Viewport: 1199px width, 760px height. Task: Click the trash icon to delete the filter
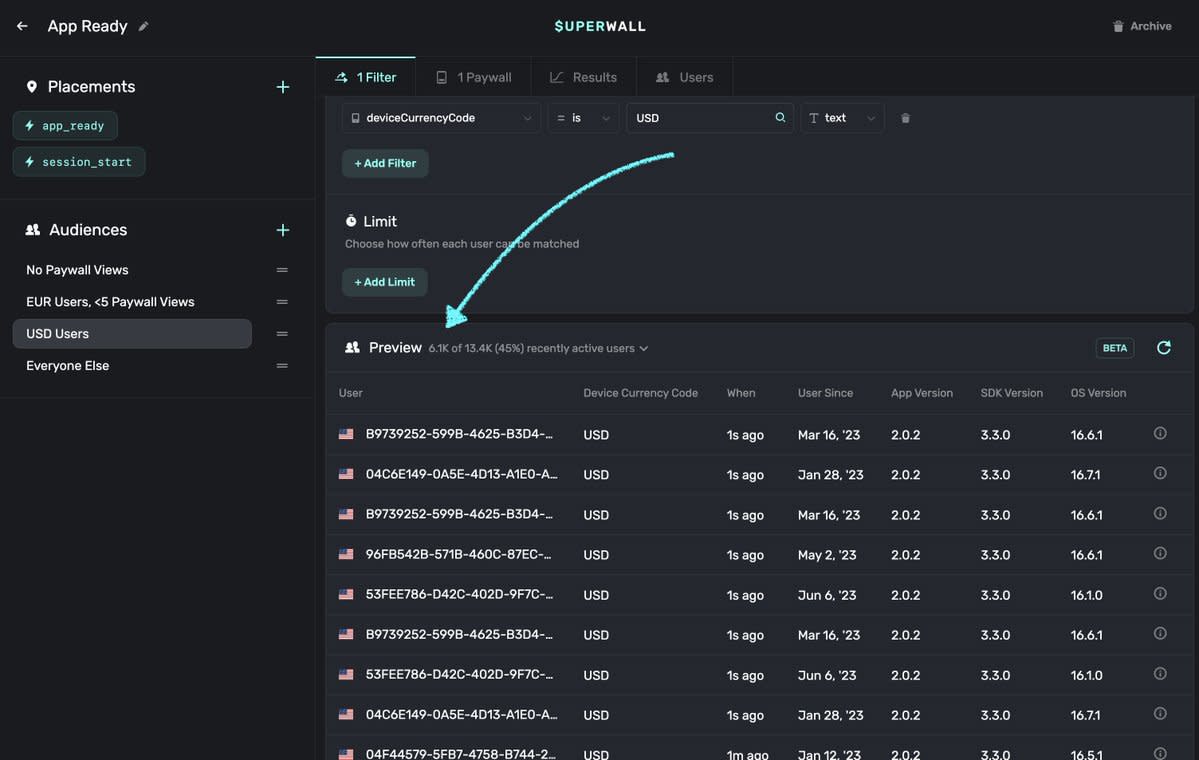tap(904, 117)
